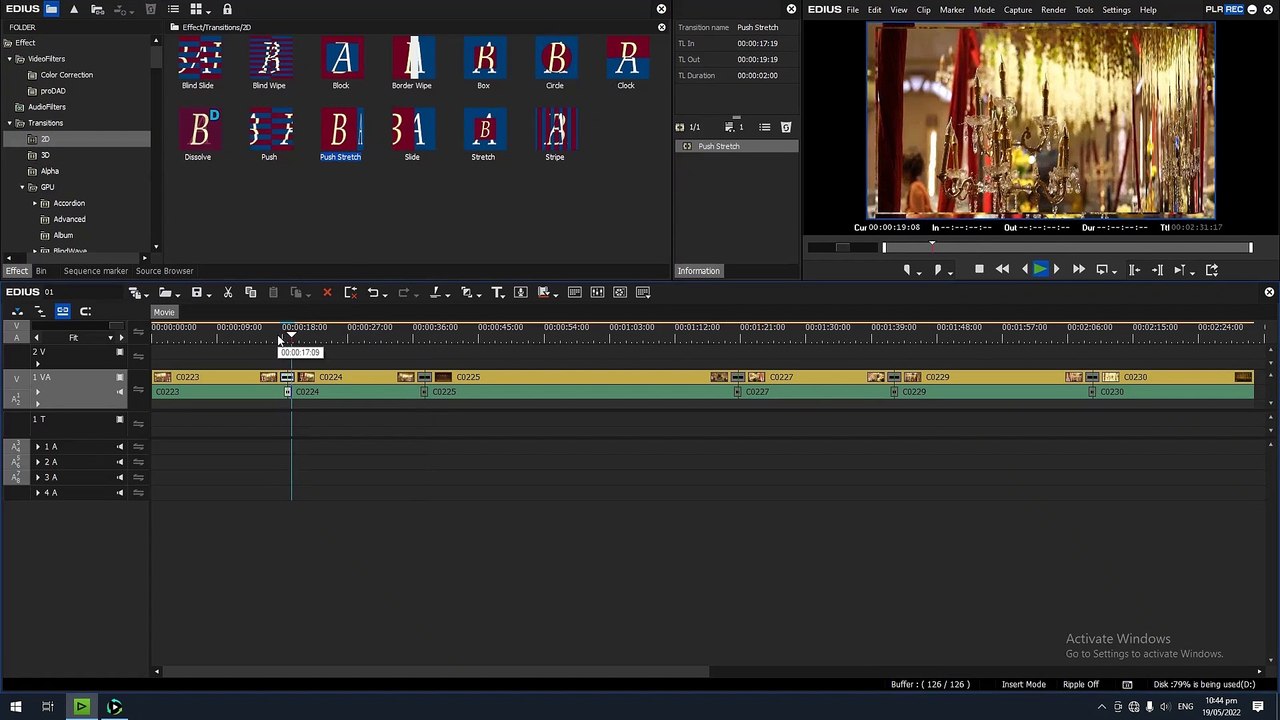Click the red Delete X icon
This screenshot has width=1280, height=720.
(327, 292)
